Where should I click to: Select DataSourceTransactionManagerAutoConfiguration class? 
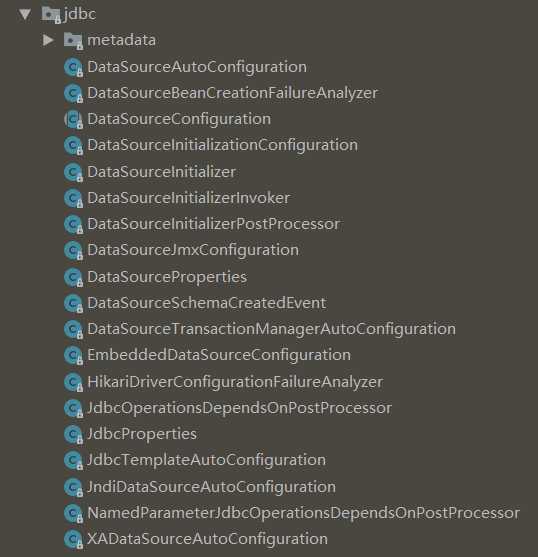[x=272, y=329]
